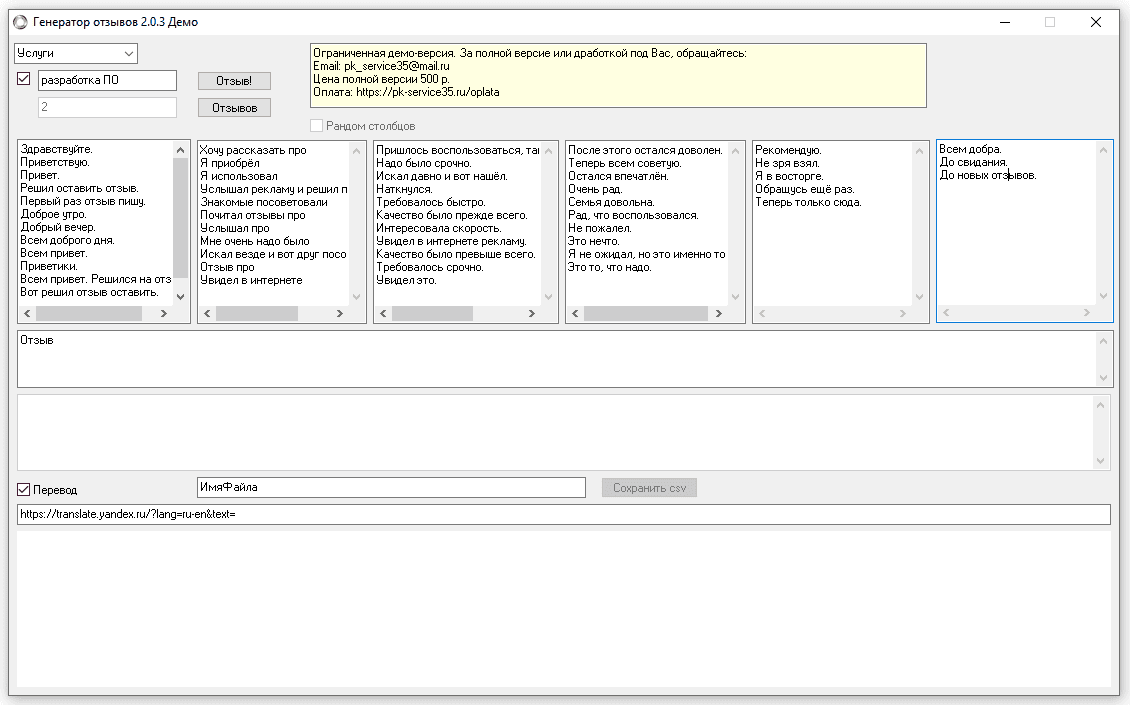Select the line Теперь всем советую.
1130x705 pixels.
(x=625, y=163)
